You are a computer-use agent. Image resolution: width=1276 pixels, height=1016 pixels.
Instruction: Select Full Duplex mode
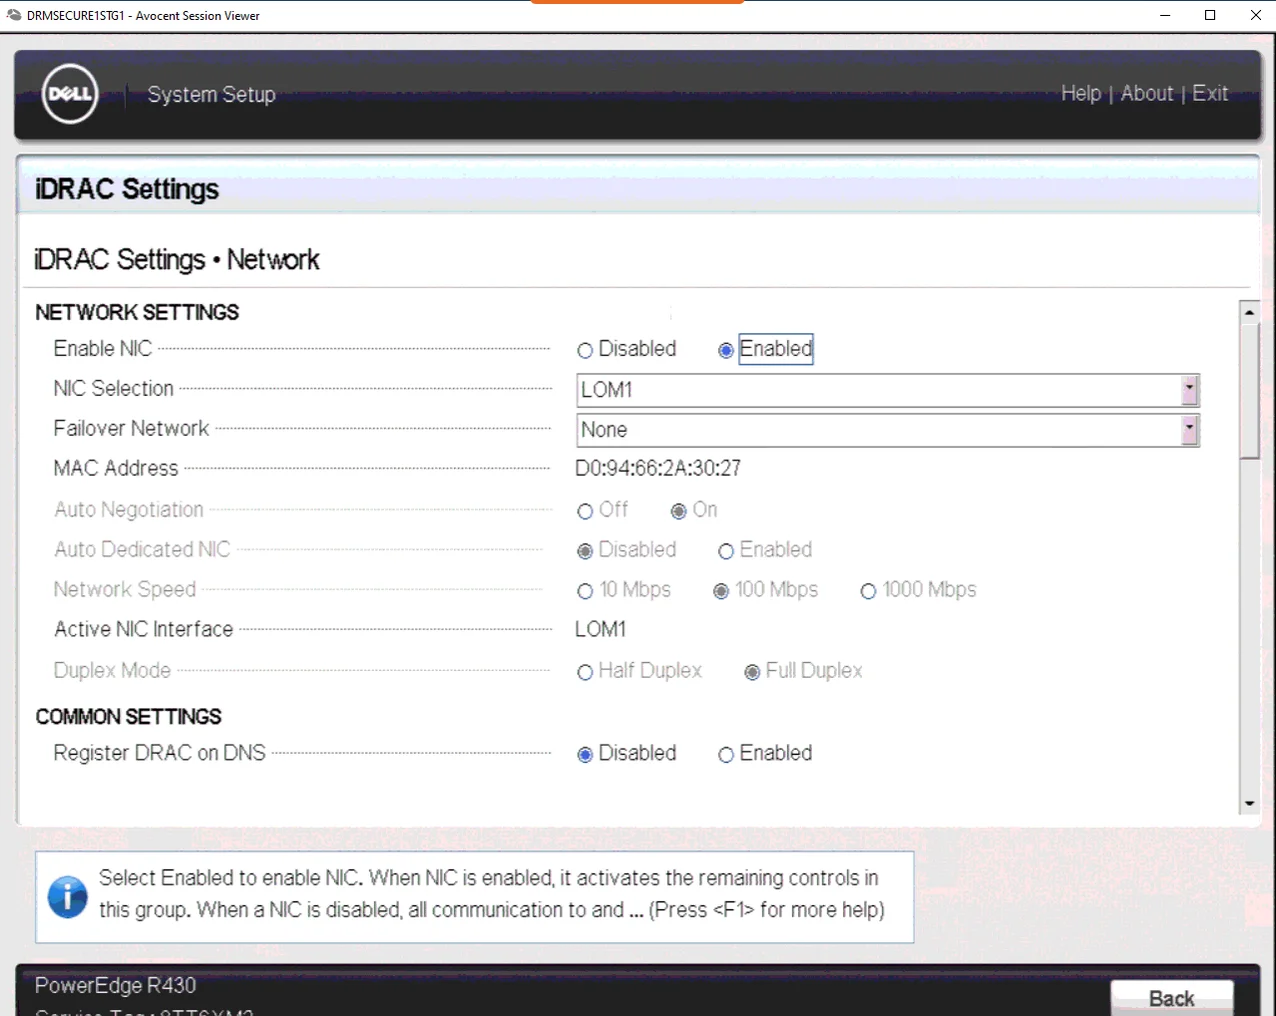click(x=752, y=672)
